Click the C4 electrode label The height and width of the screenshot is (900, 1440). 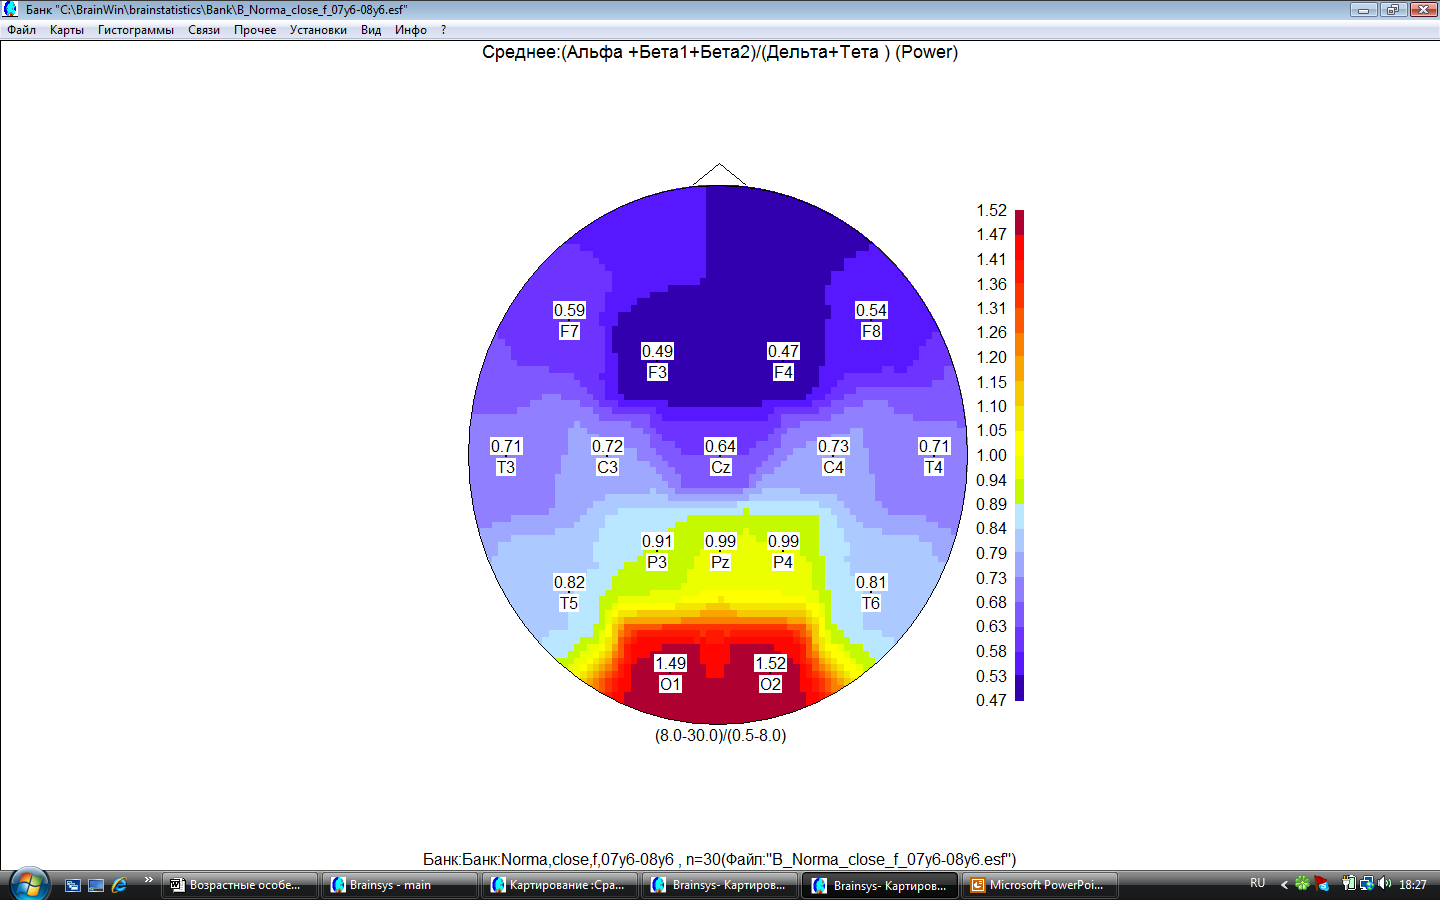[x=833, y=467]
